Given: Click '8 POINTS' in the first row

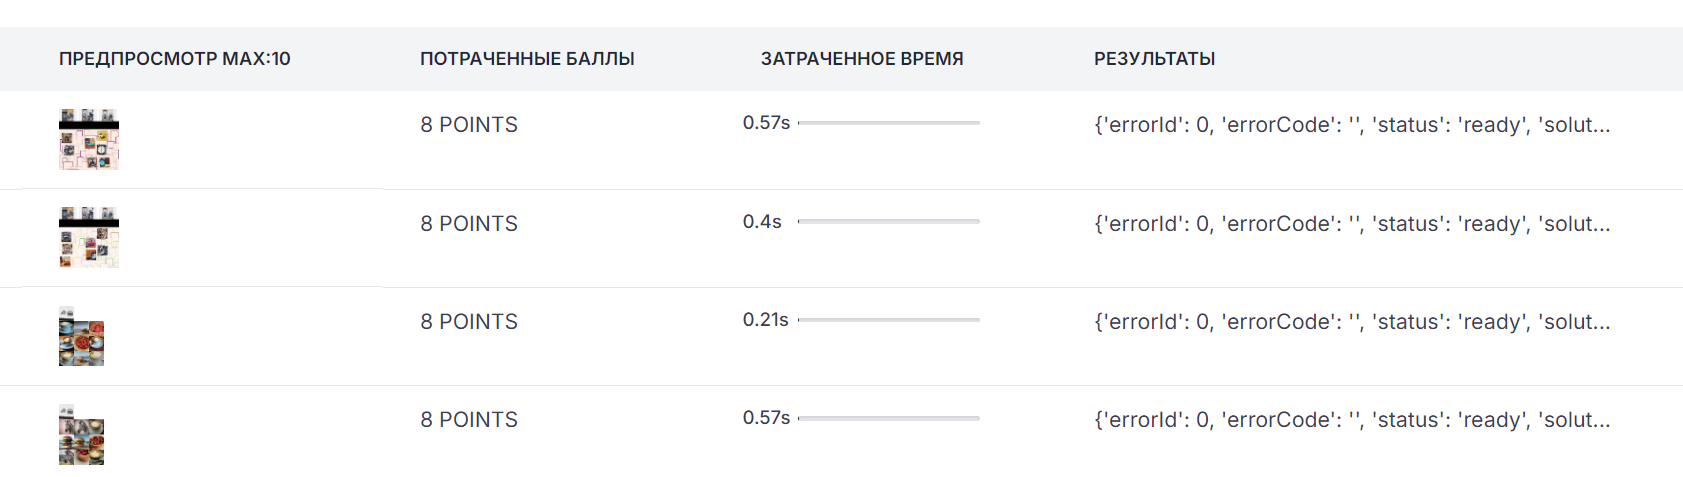Looking at the screenshot, I should (469, 125).
